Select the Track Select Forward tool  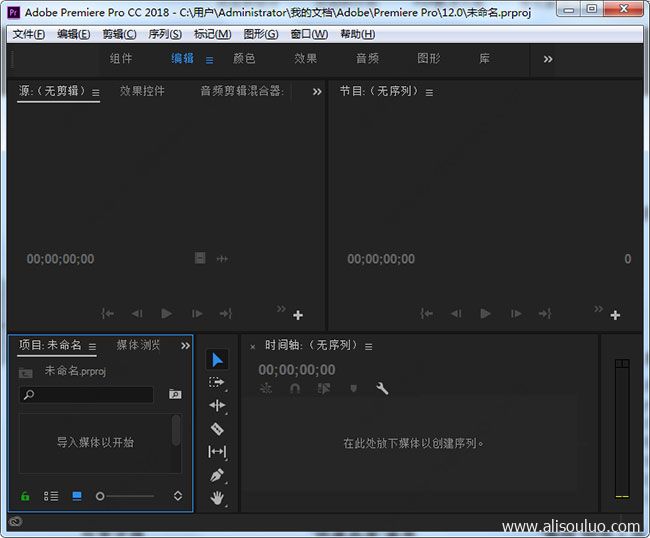[217, 382]
